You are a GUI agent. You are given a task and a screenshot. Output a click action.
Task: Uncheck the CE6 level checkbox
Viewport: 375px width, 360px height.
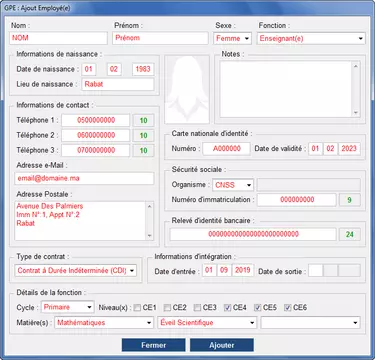point(287,307)
